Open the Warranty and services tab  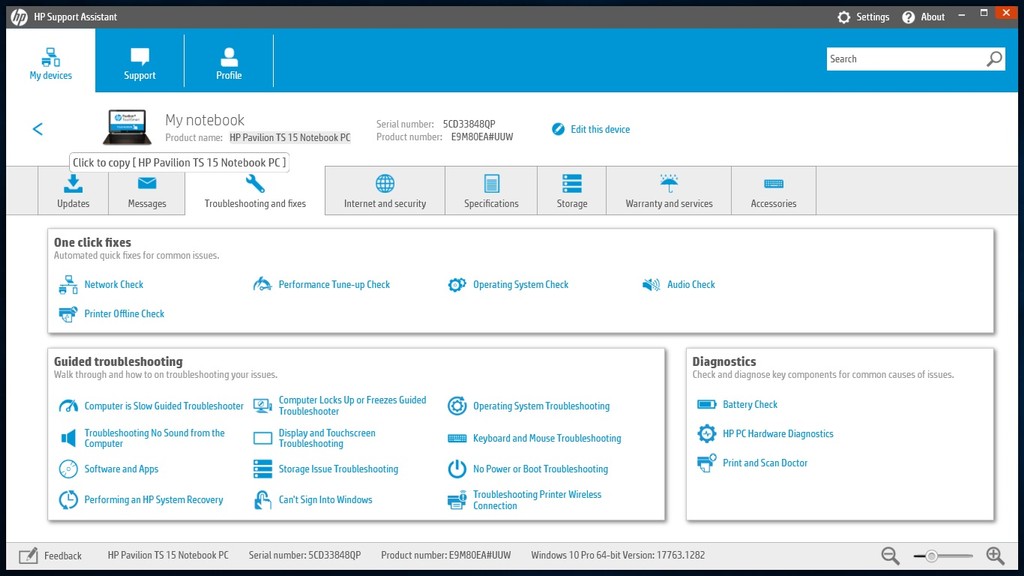pyautogui.click(x=669, y=191)
